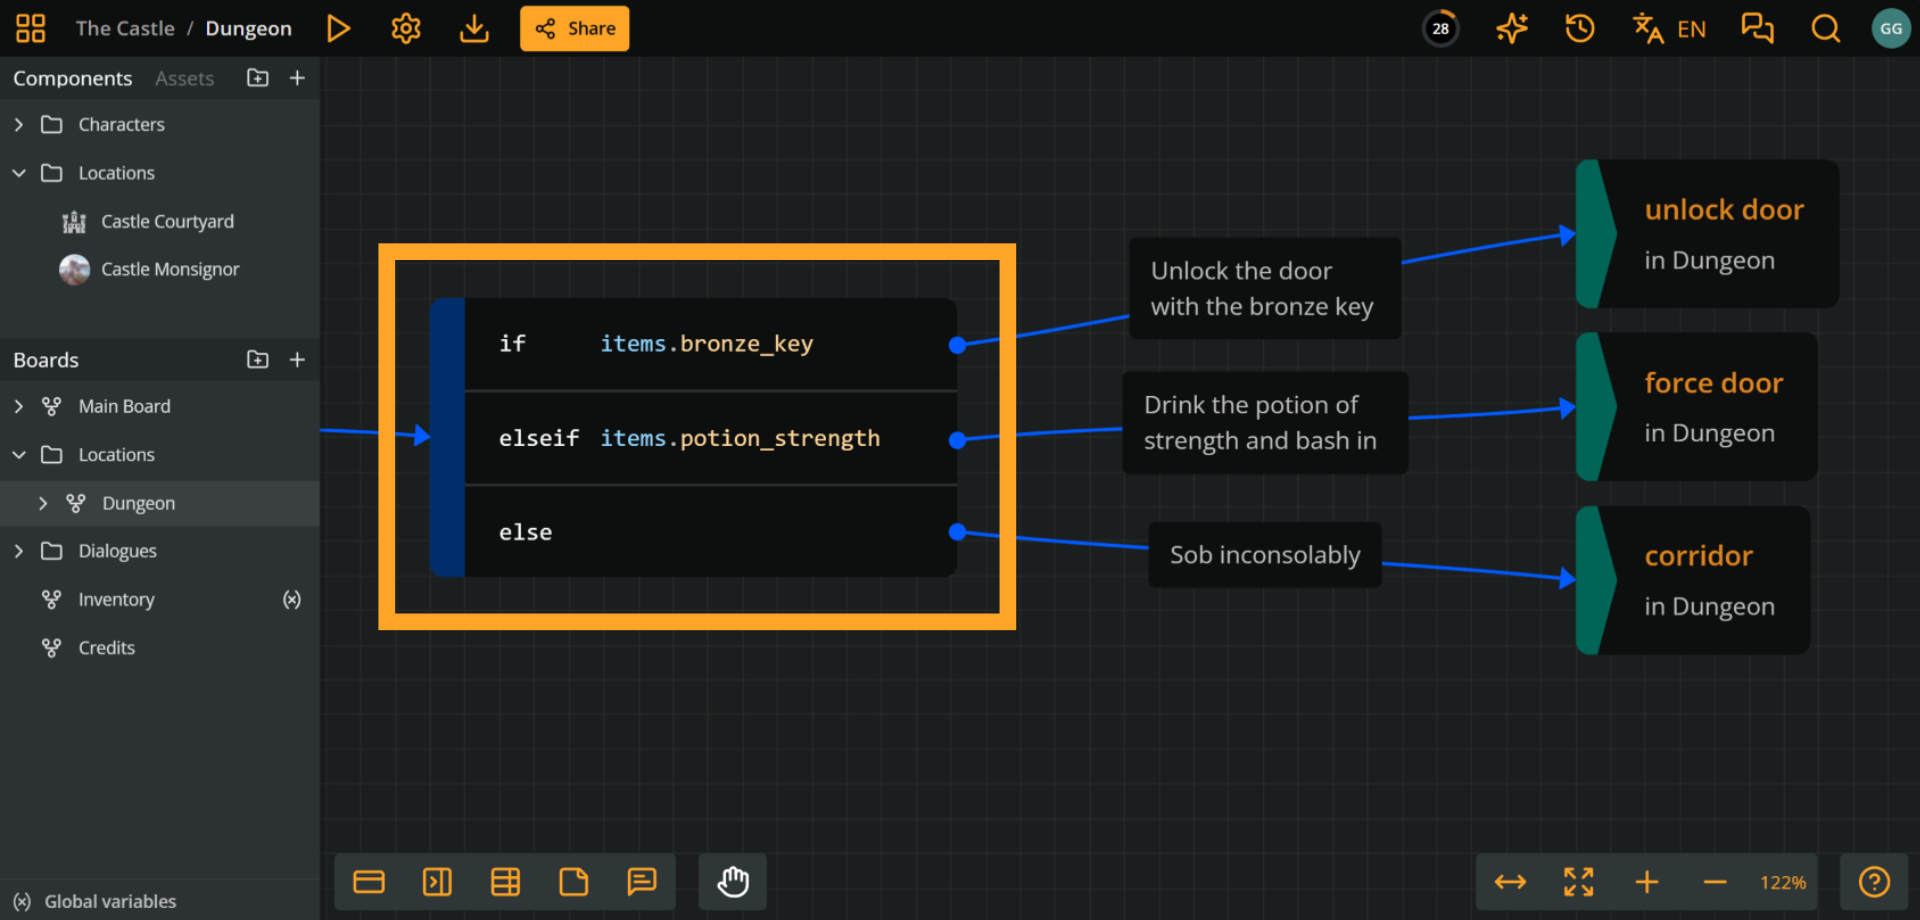Select the jump node tool
This screenshot has width=1920, height=920.
pos(437,882)
